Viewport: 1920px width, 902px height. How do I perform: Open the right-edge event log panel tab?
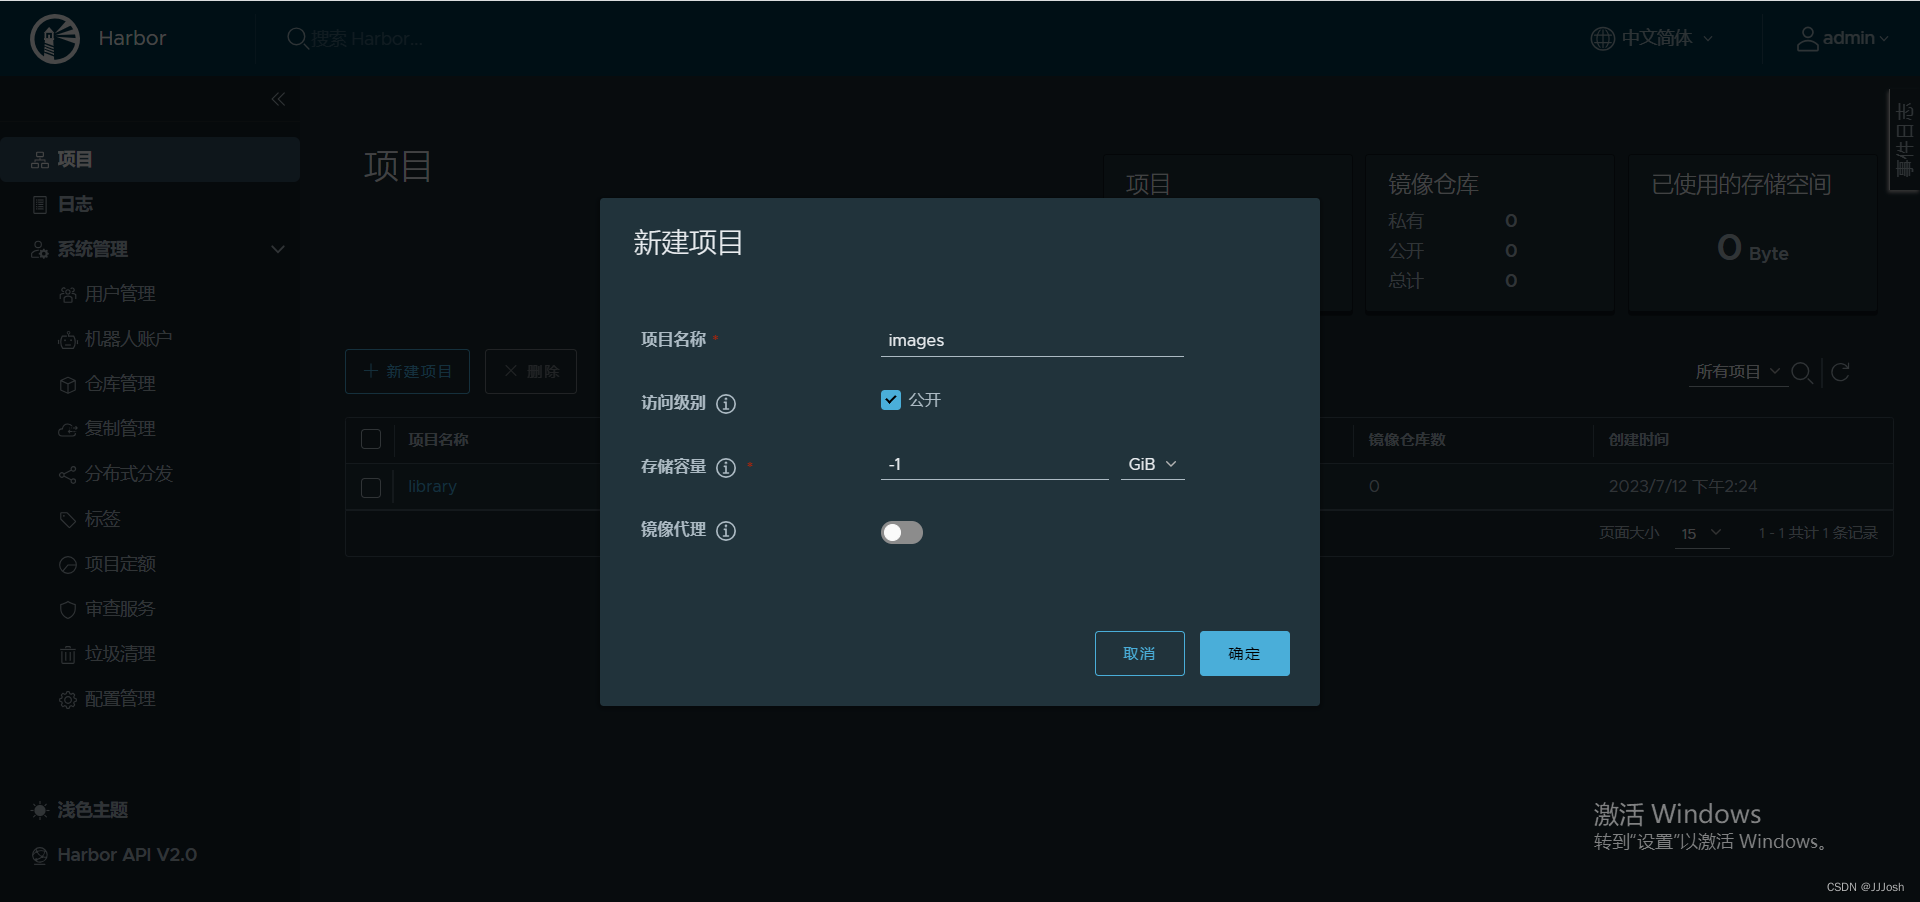pyautogui.click(x=1904, y=140)
